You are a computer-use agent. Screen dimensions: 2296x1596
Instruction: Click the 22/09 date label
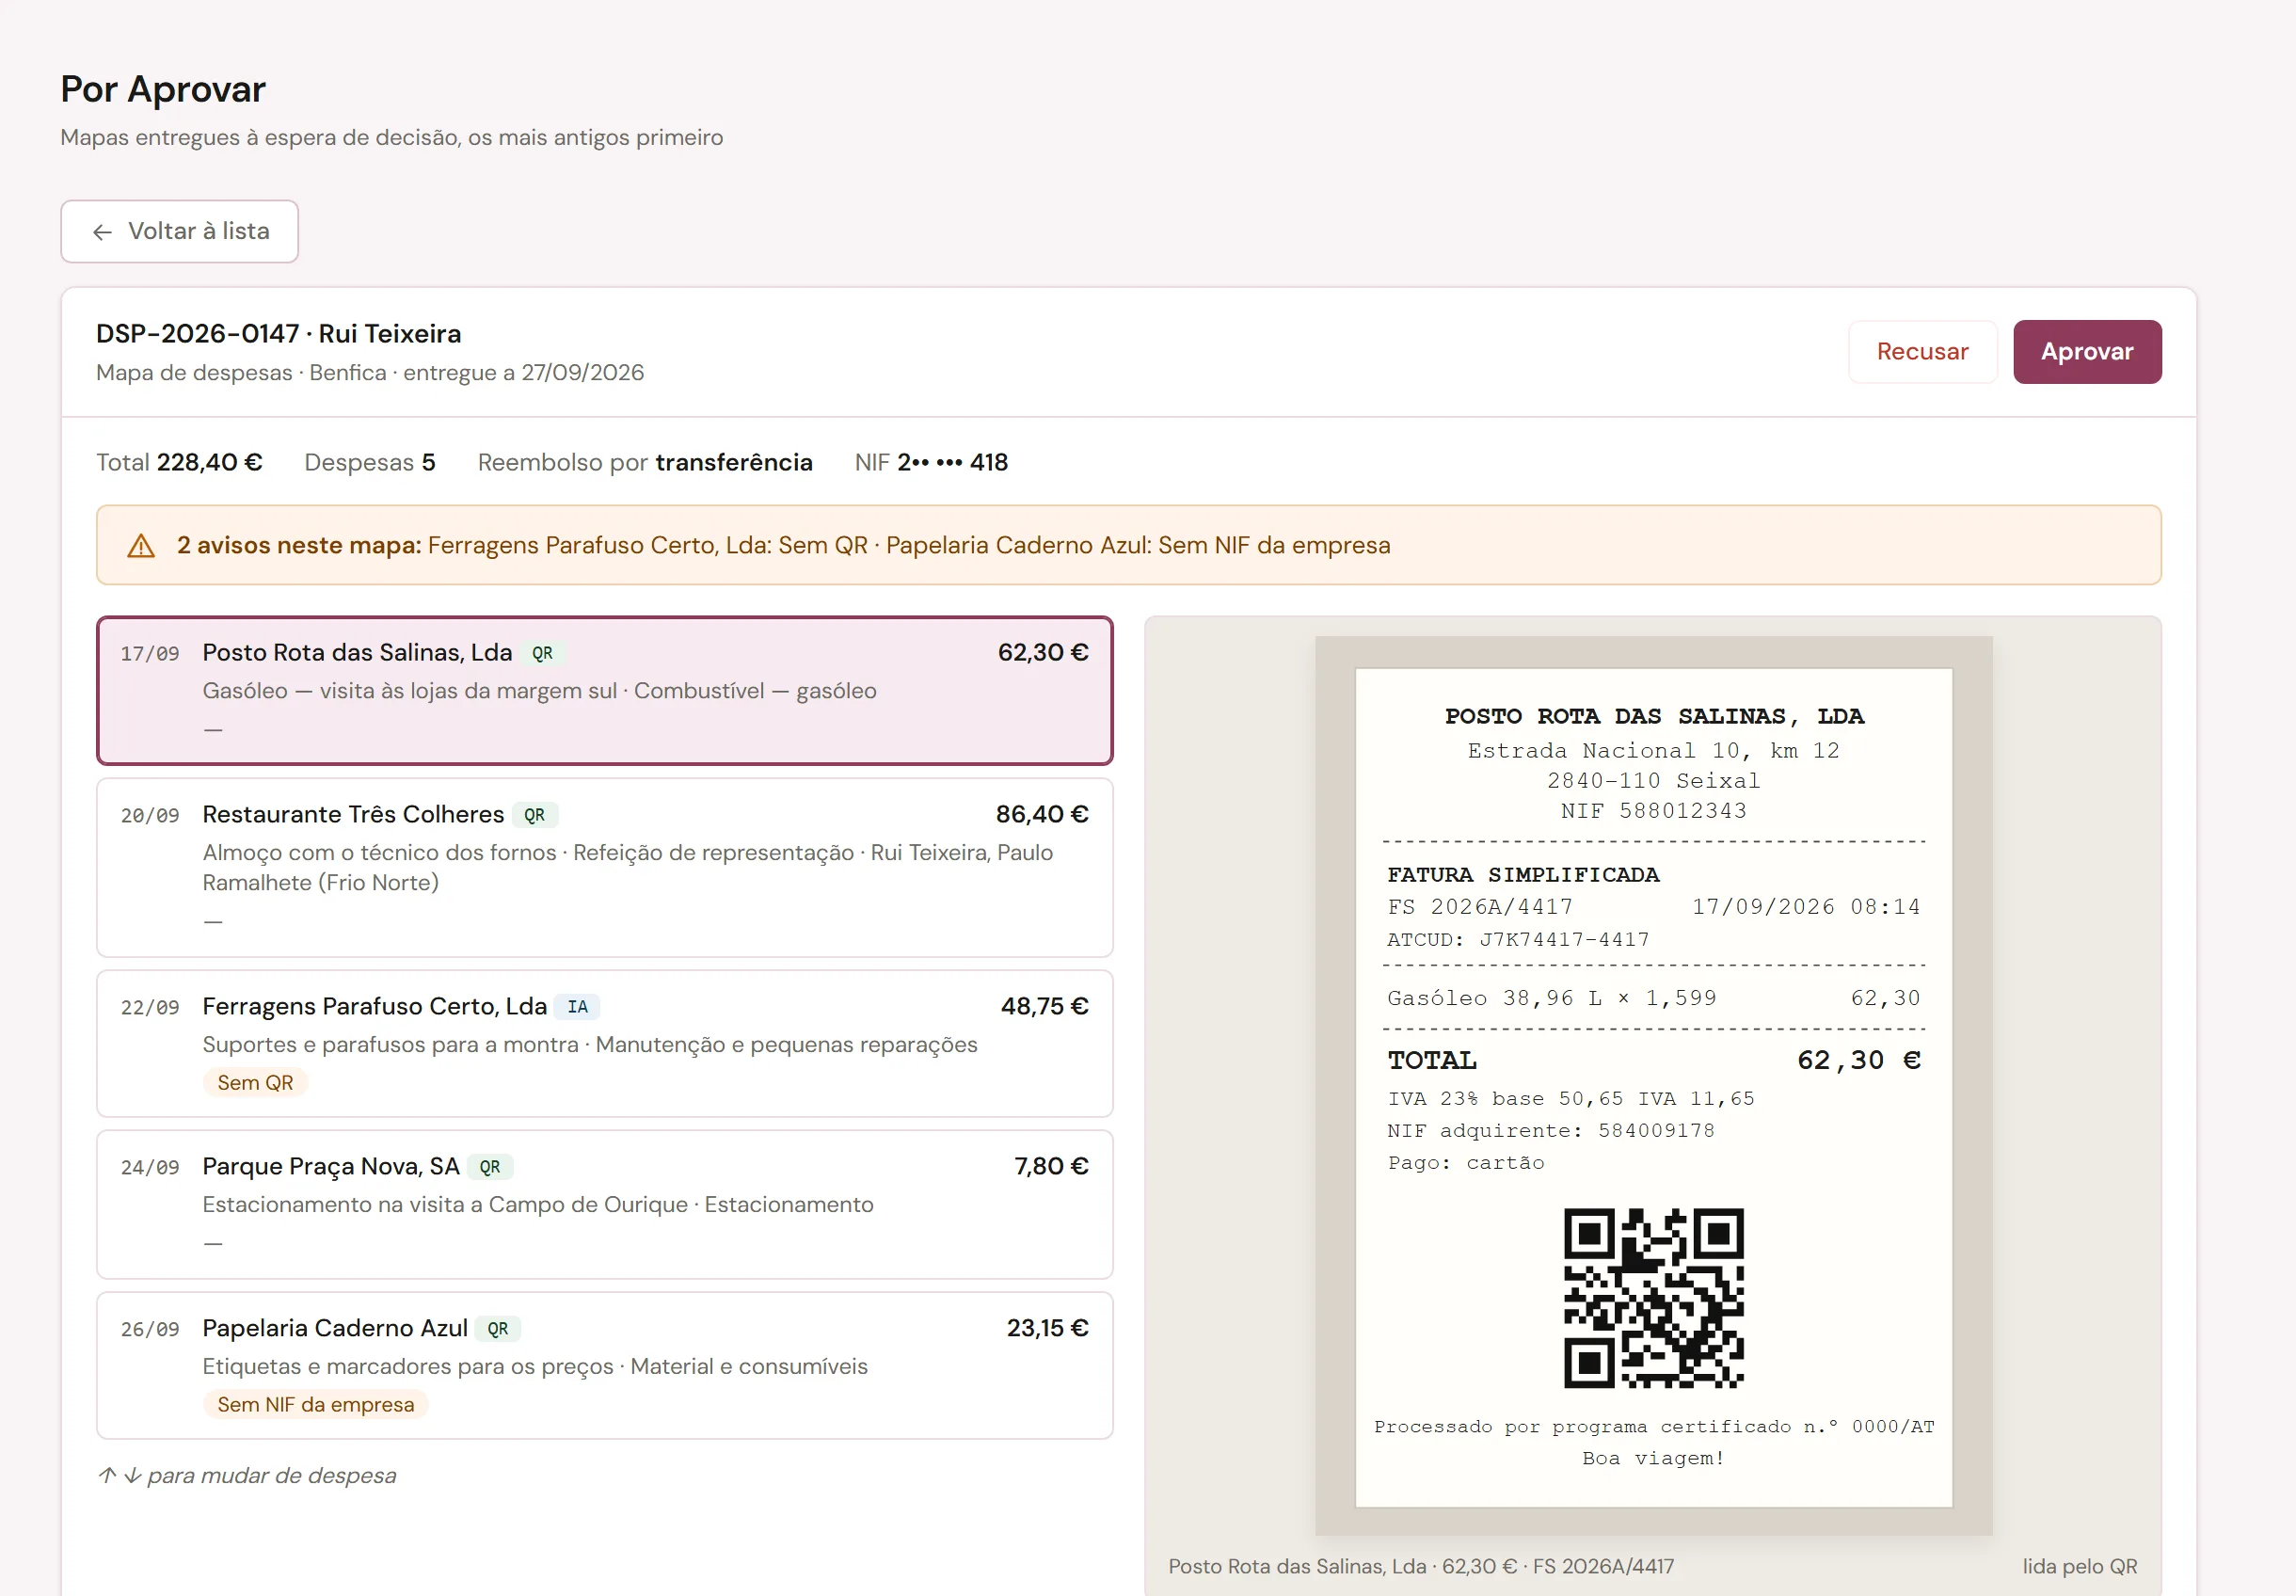click(150, 1008)
